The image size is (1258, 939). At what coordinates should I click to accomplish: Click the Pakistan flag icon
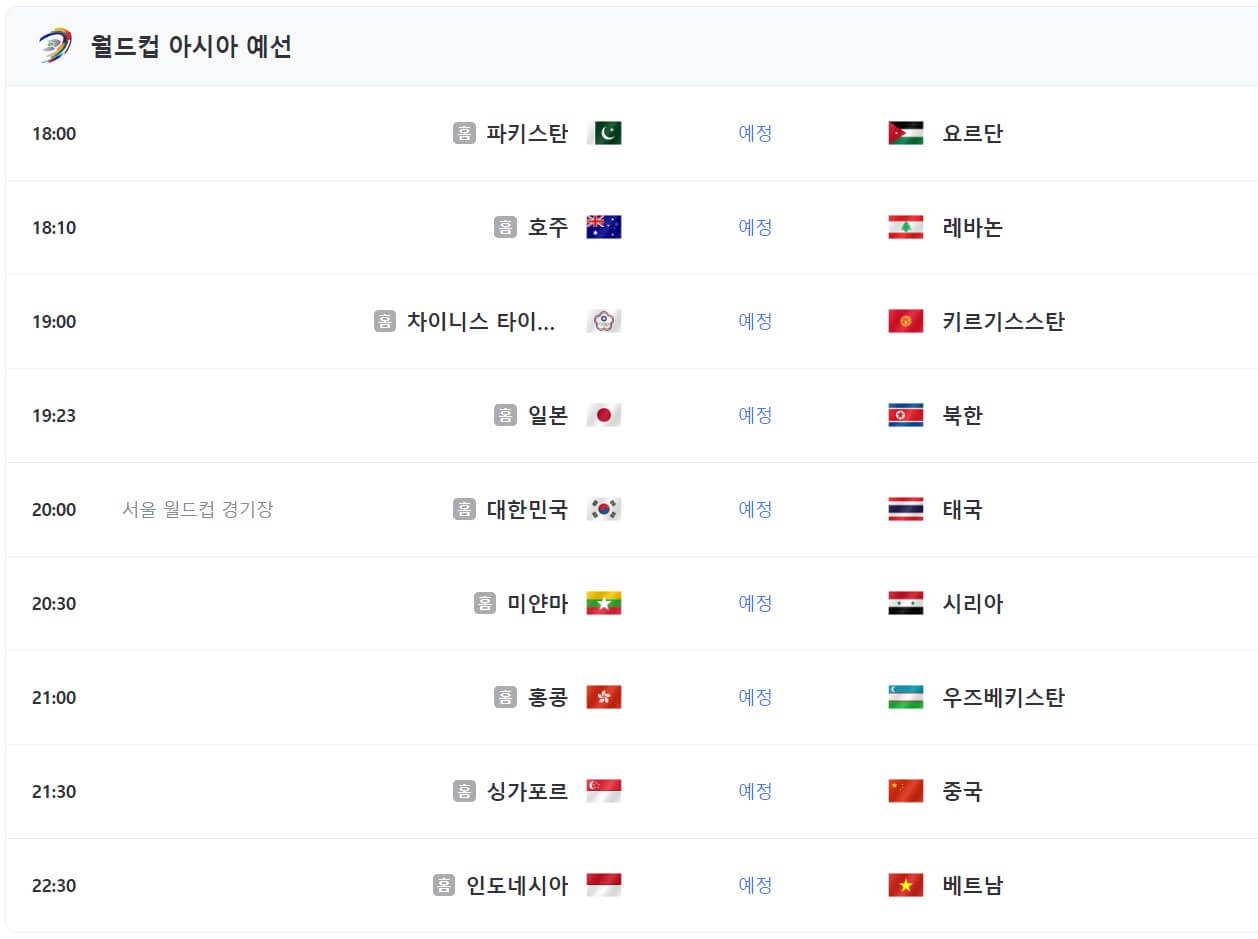605,133
